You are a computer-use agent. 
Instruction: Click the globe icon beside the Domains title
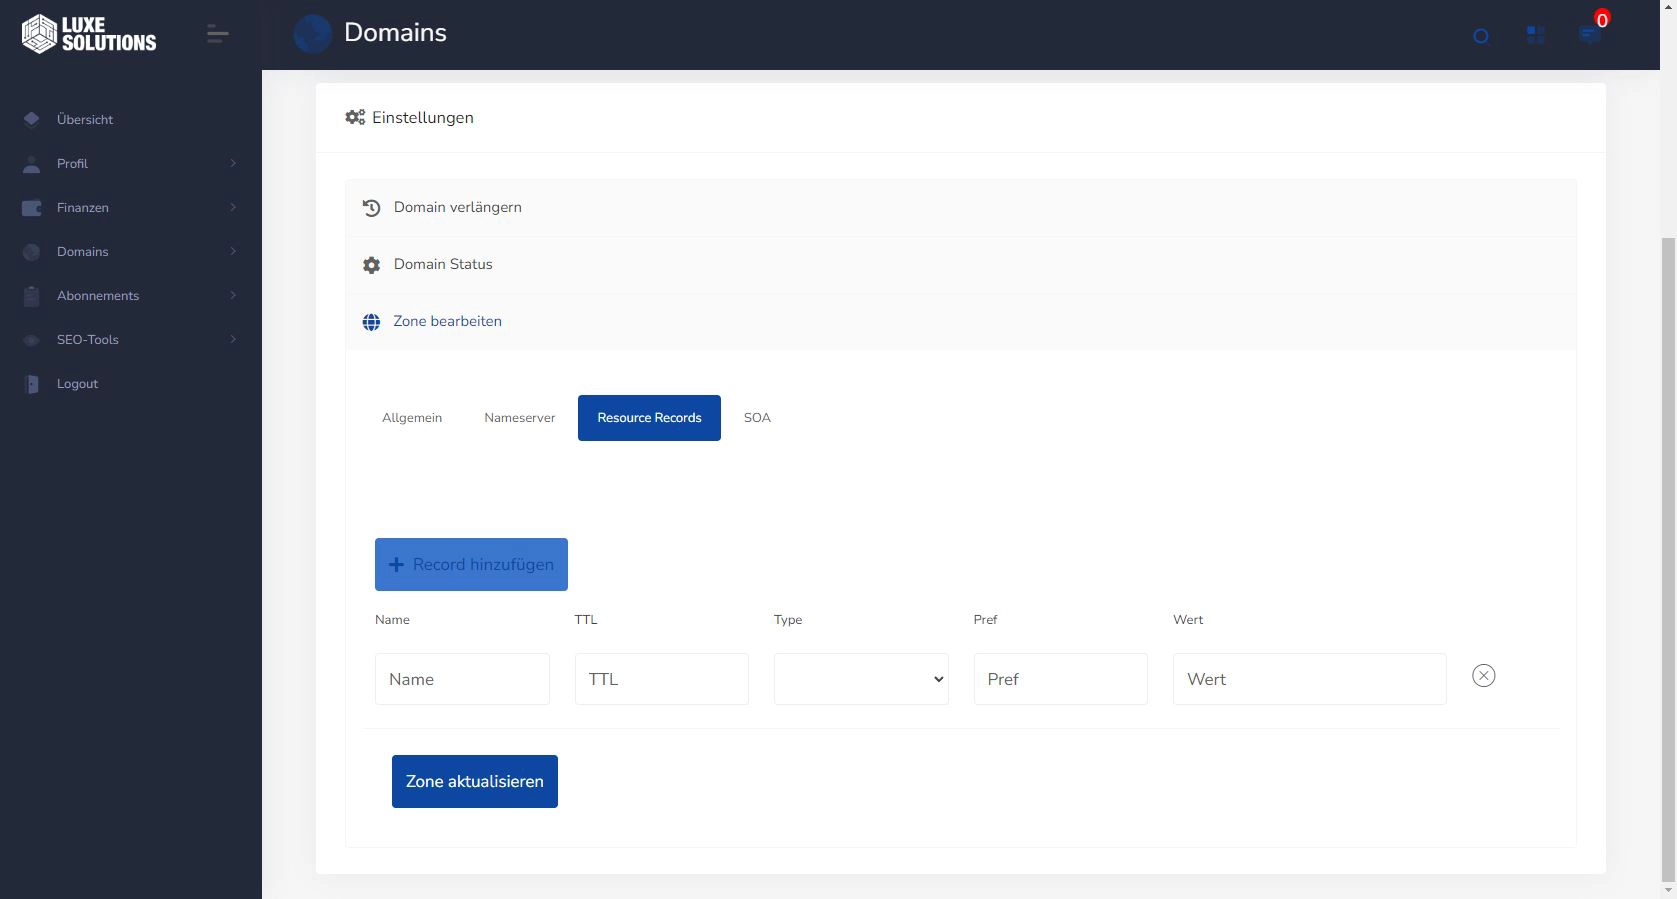point(312,34)
